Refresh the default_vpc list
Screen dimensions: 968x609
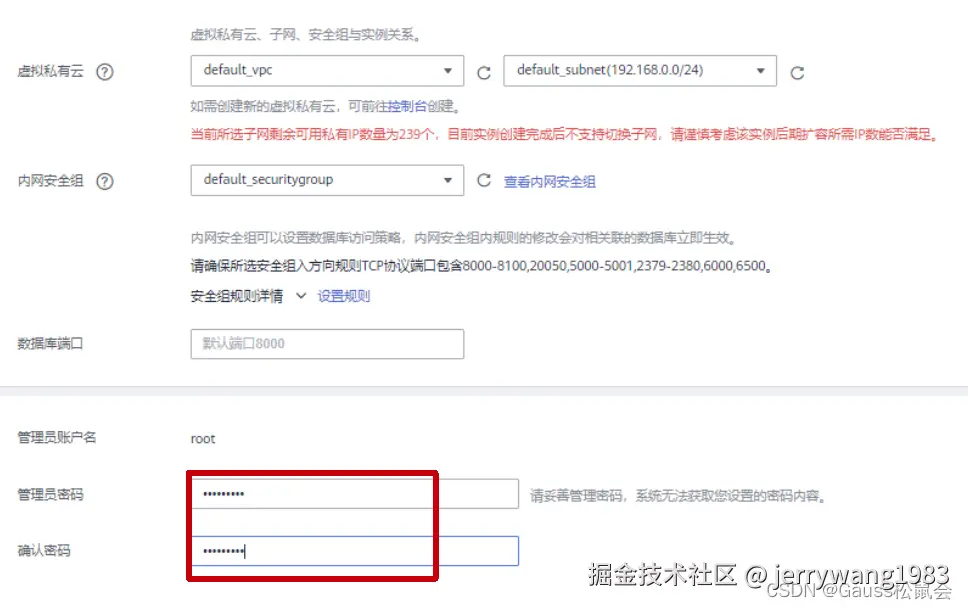click(484, 71)
